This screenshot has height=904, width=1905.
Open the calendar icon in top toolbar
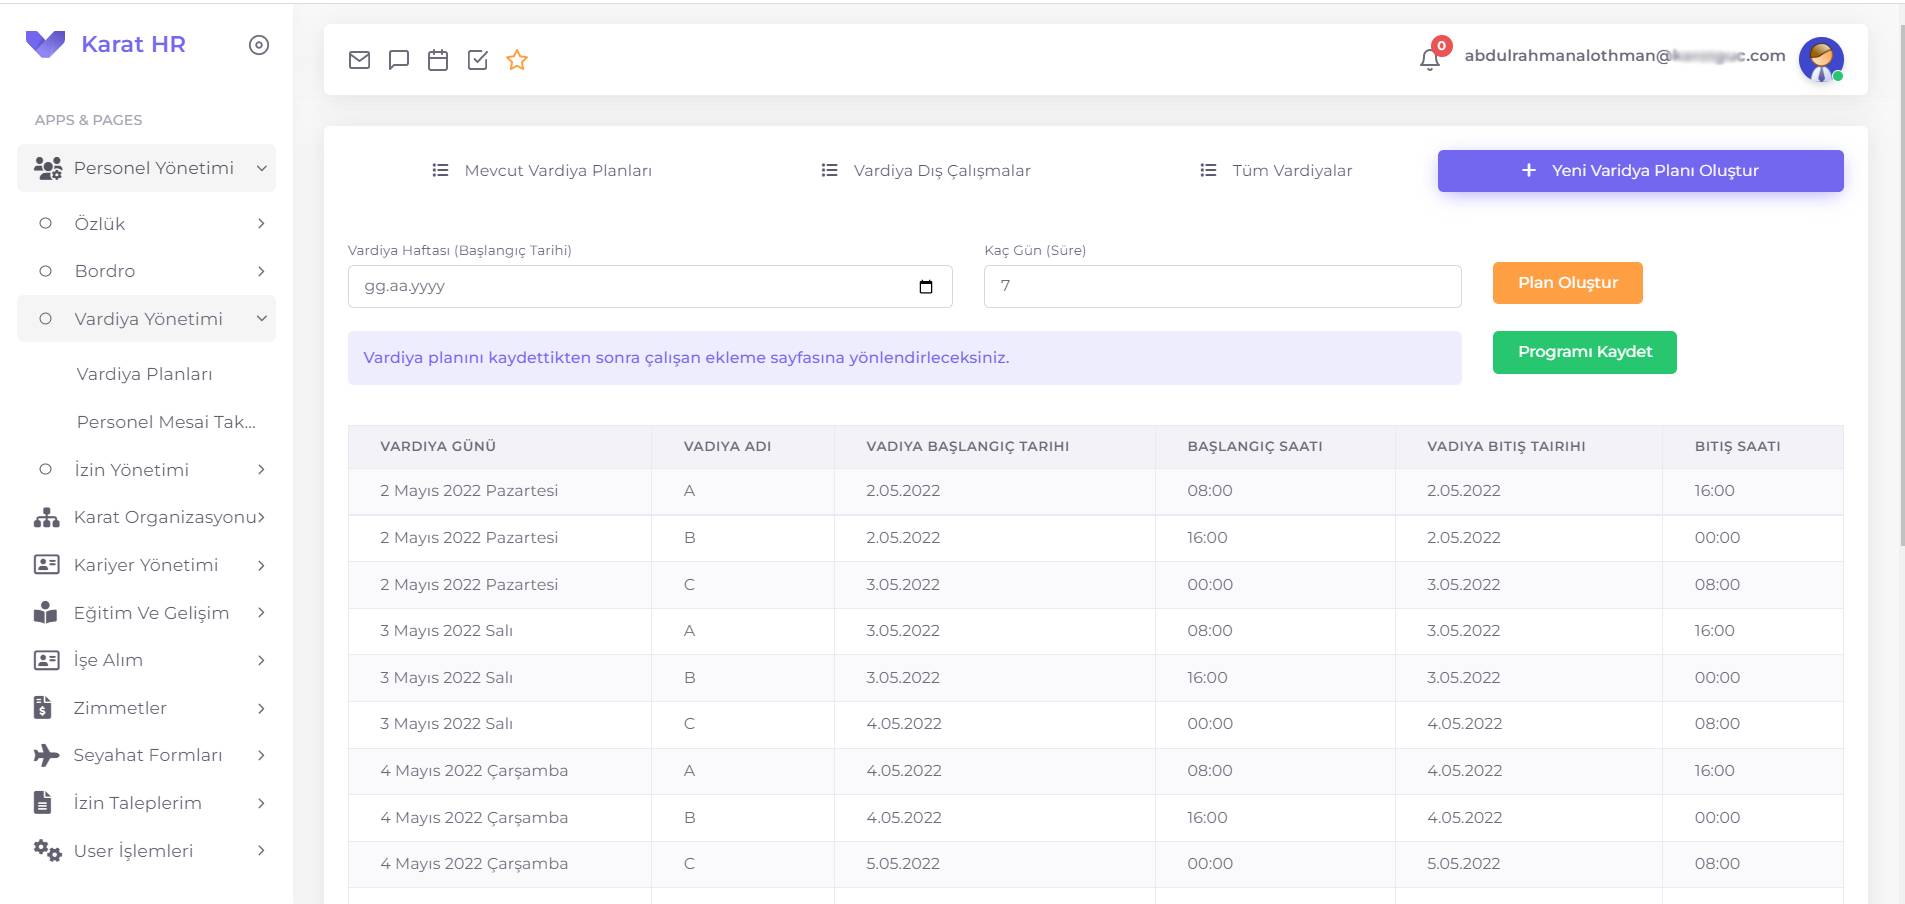point(438,59)
